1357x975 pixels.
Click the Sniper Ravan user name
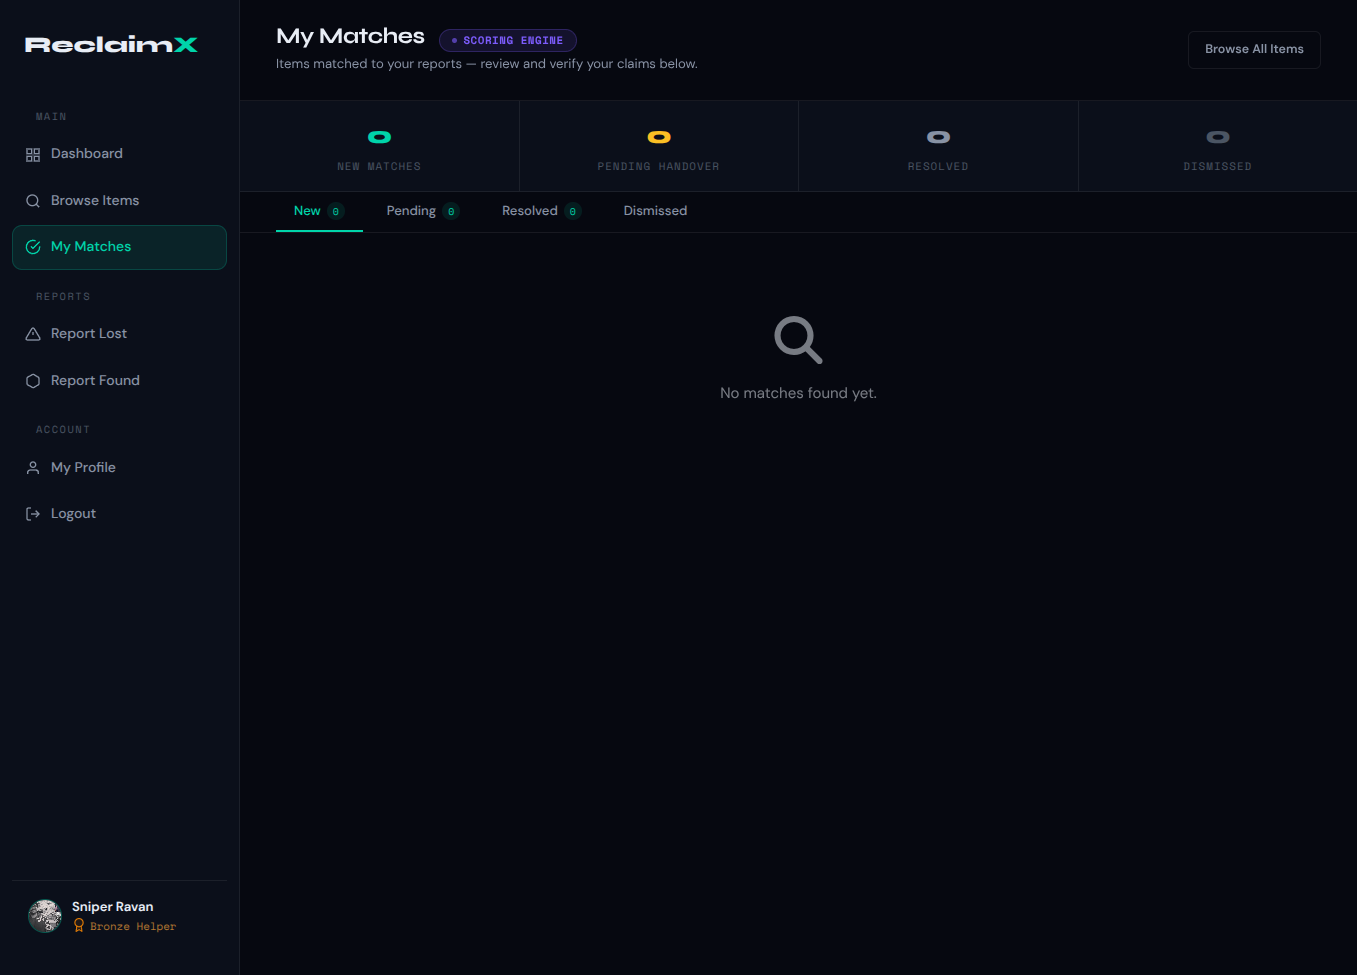click(113, 907)
